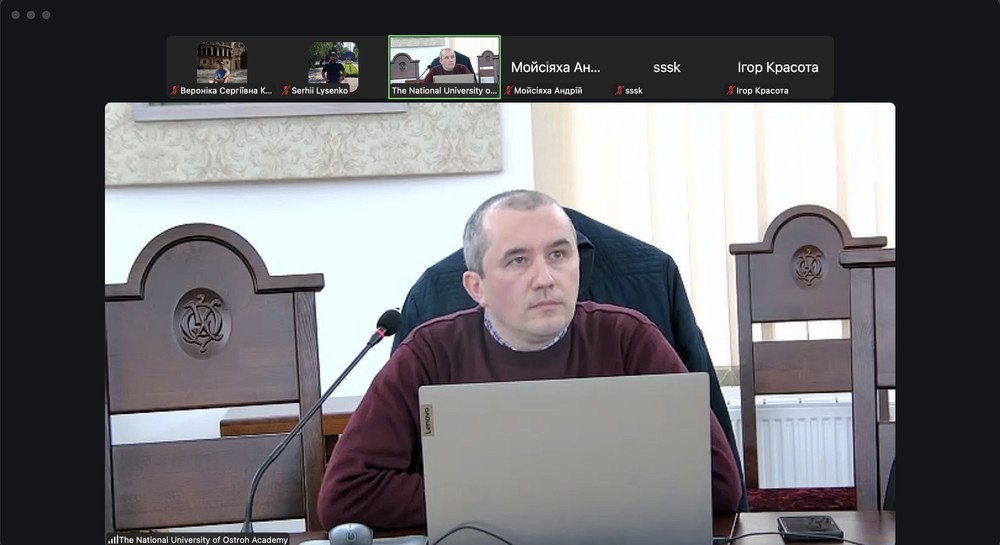
Task: Click the large "Ігор Красота" tile name
Action: (778, 67)
